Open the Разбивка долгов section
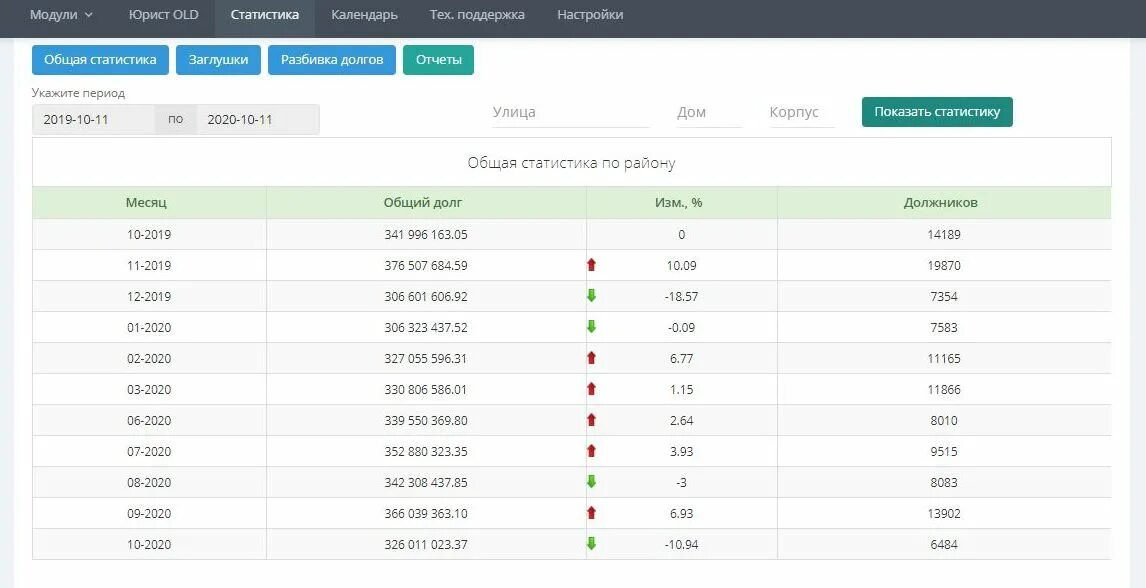Image resolution: width=1146 pixels, height=588 pixels. tap(332, 60)
